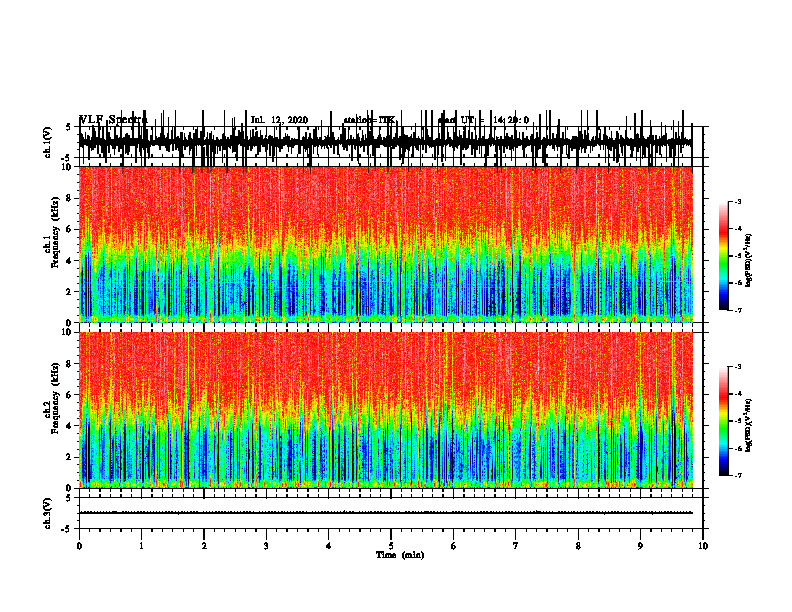This screenshot has width=792, height=612.
Task: Click the ch.1 spectrogram colorbar
Action: [723, 256]
